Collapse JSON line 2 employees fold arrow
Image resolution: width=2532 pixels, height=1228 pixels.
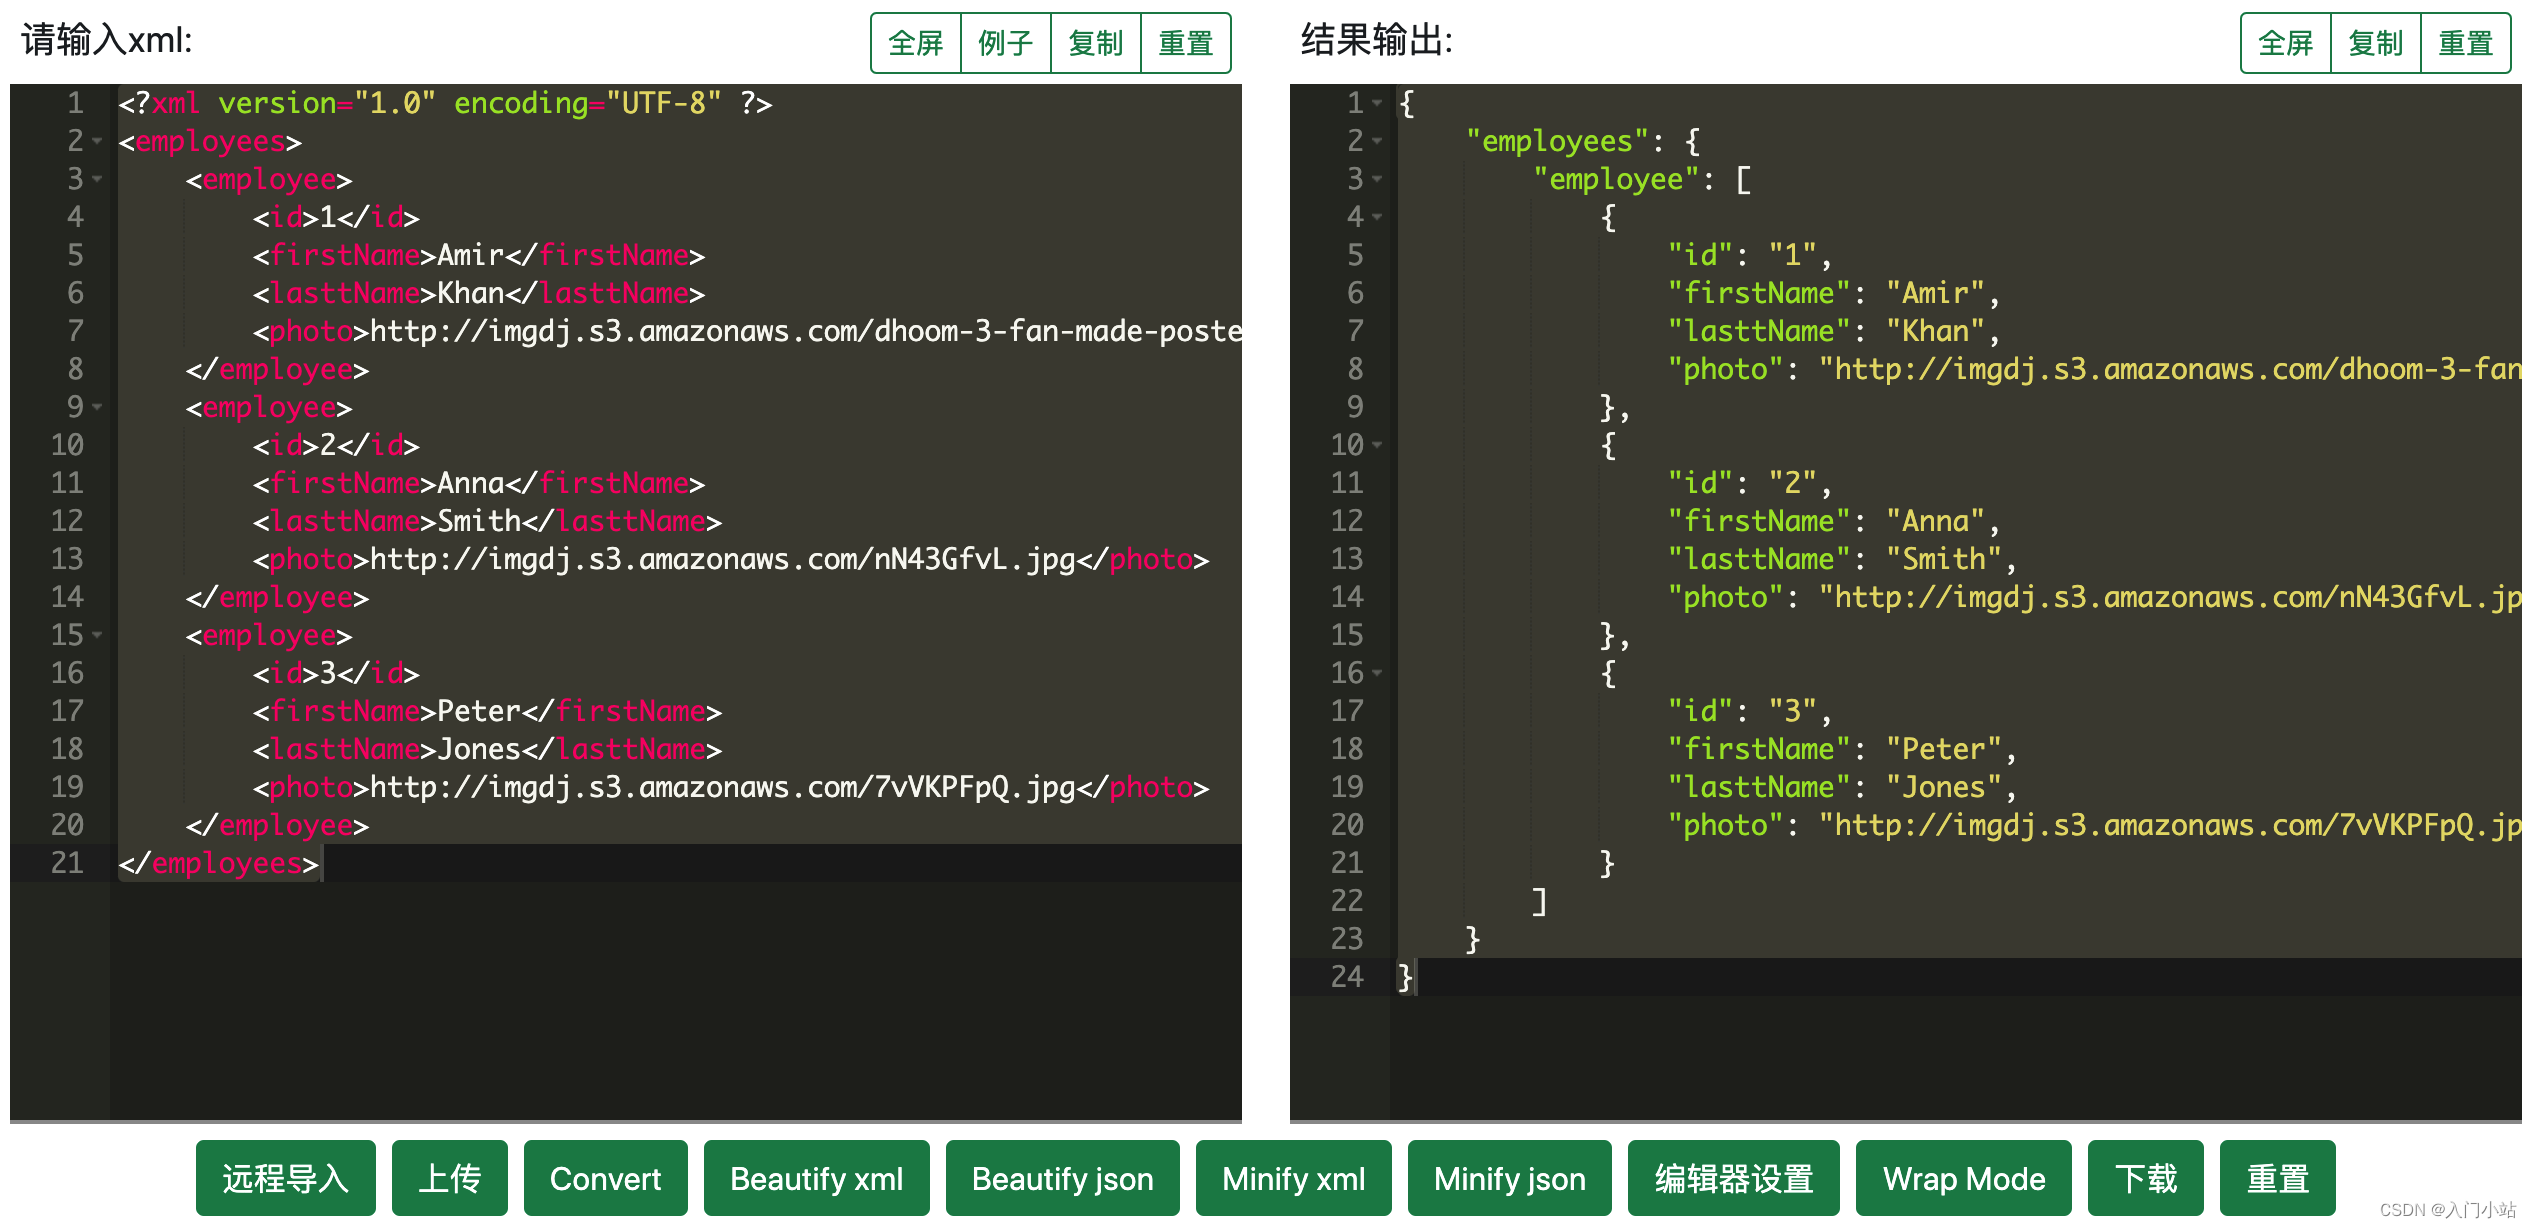coord(1378,141)
